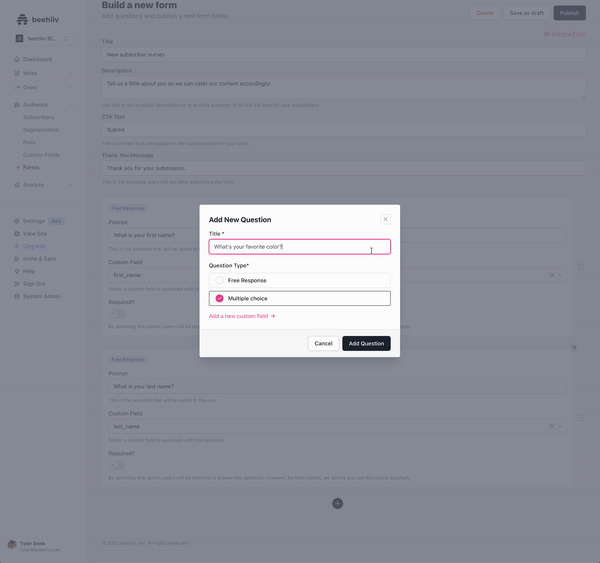Screen dimensions: 600x563
Task: Click the CTA Text field containing Submit
Action: click(344, 130)
